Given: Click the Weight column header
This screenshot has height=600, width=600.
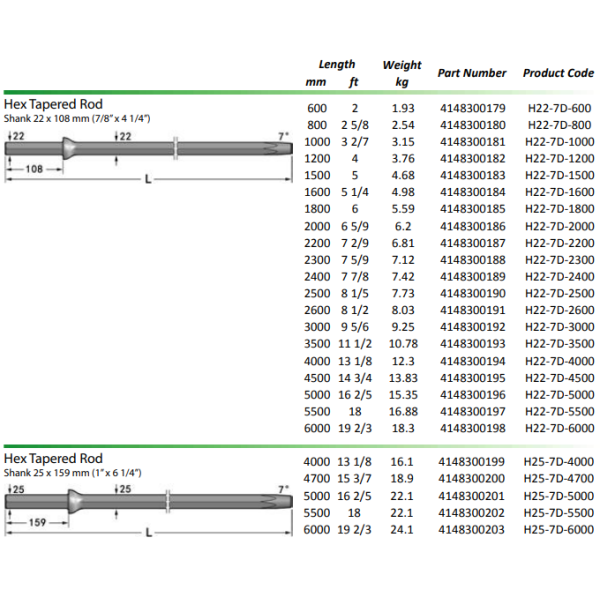Looking at the screenshot, I should click(x=402, y=65).
